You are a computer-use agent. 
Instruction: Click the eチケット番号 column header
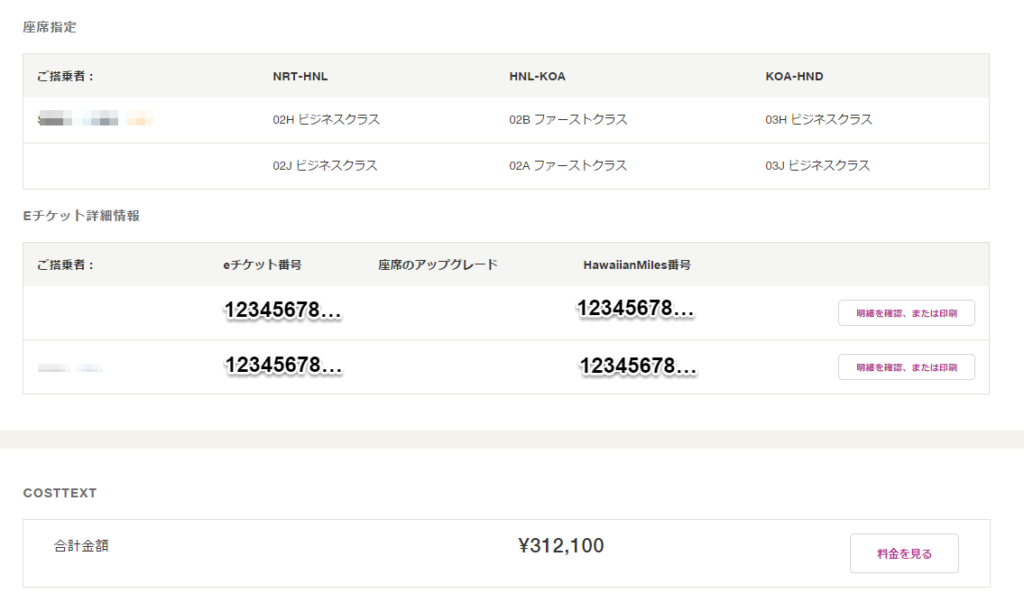coord(263,265)
